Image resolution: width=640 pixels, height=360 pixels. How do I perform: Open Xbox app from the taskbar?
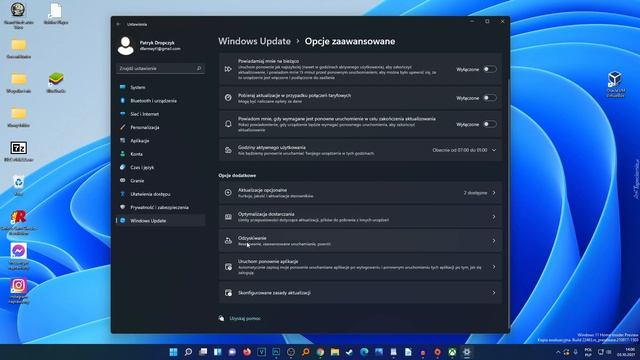[452, 352]
